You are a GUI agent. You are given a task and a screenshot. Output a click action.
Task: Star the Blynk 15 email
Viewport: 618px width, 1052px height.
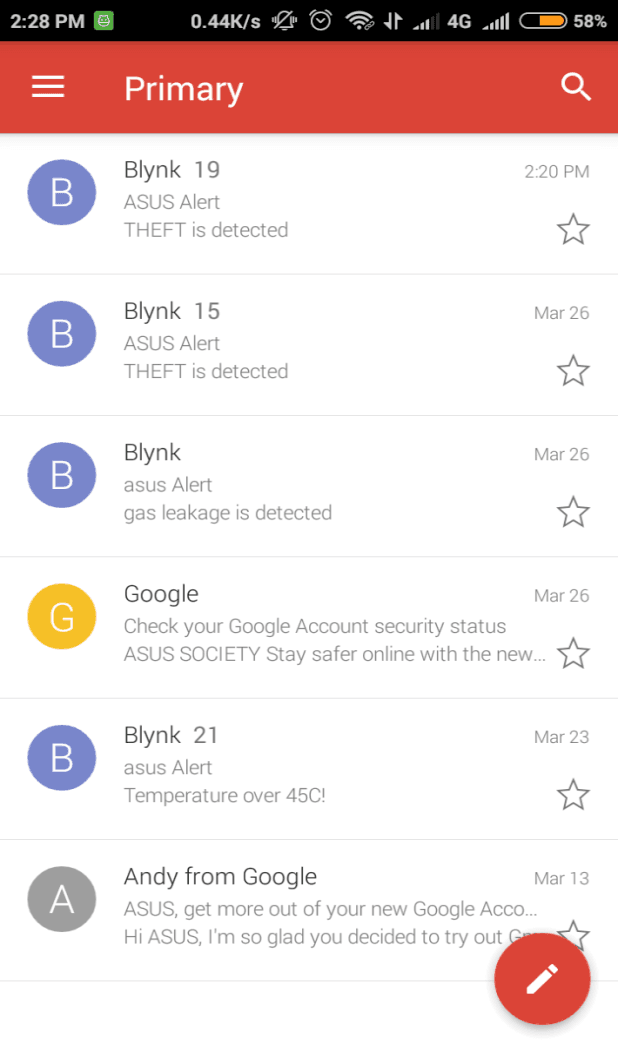pyautogui.click(x=573, y=370)
